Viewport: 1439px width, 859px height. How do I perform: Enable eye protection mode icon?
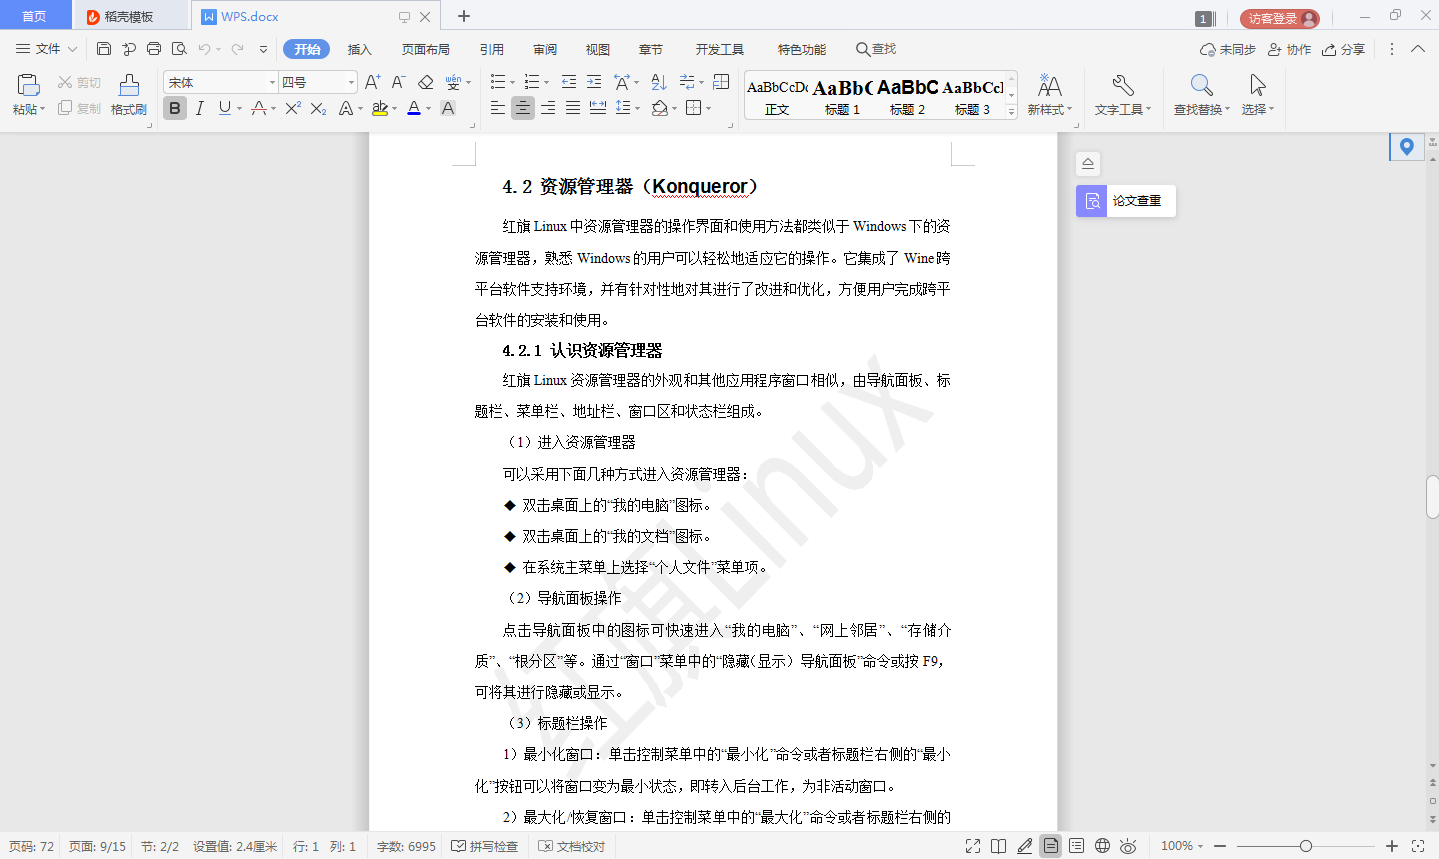[1128, 846]
